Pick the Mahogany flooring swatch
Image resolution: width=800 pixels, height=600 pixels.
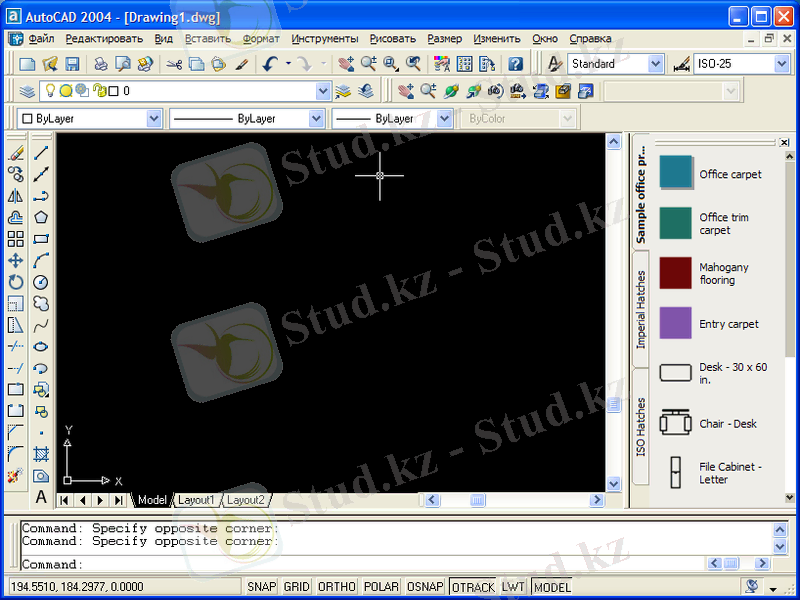coord(675,274)
